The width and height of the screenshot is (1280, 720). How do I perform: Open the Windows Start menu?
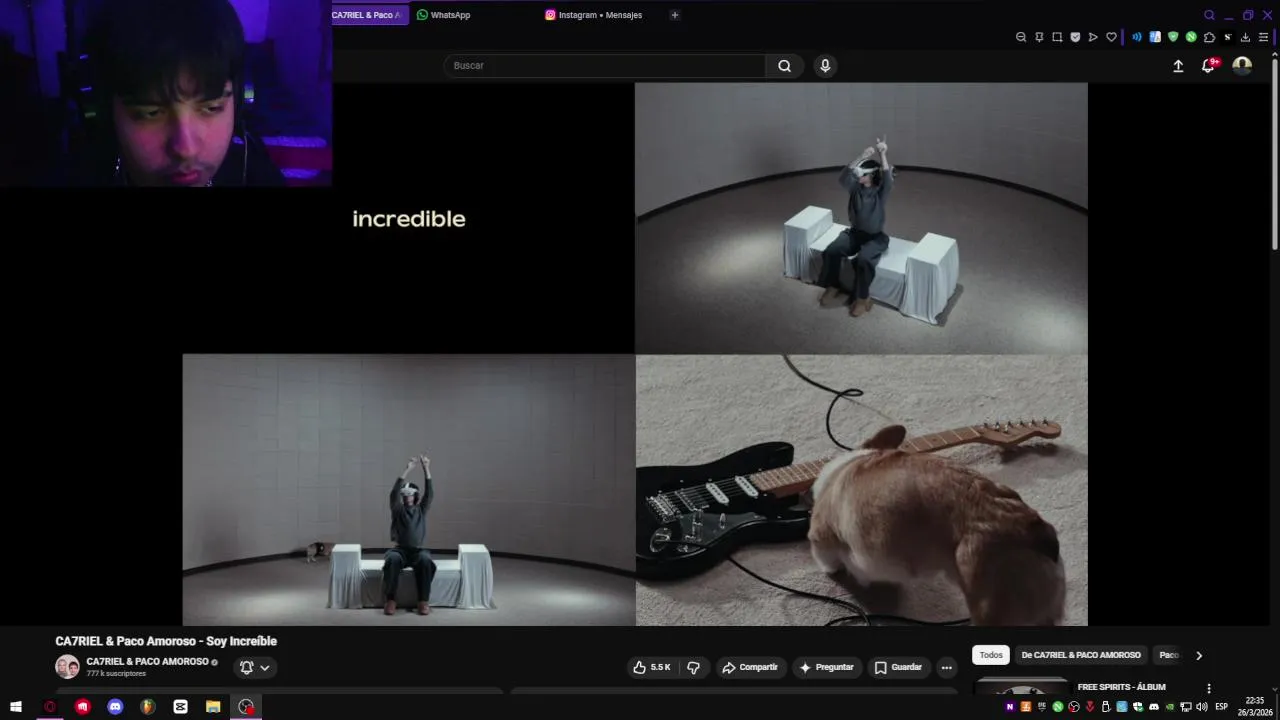pyautogui.click(x=16, y=707)
